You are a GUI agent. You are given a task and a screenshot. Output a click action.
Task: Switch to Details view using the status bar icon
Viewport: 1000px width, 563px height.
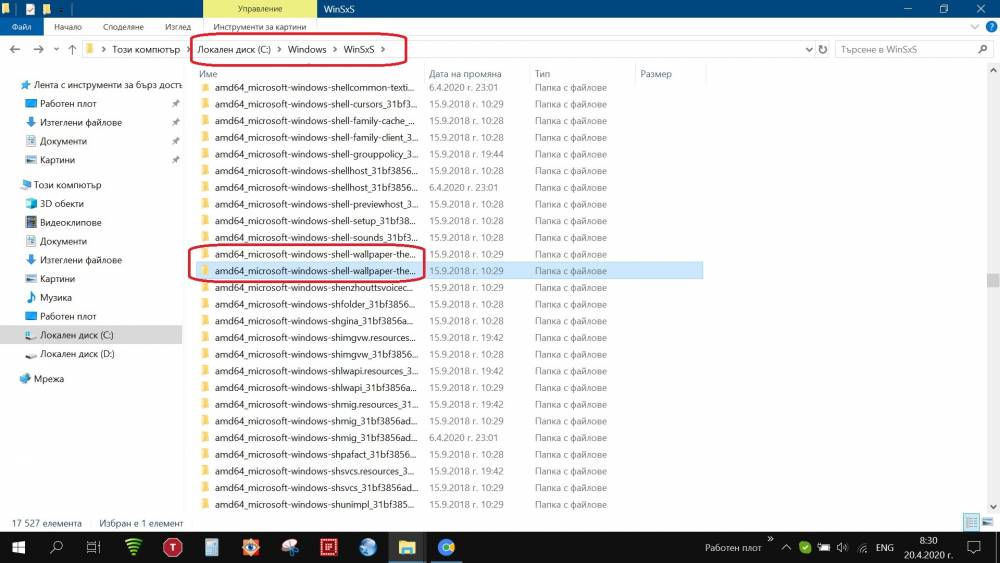(x=971, y=522)
